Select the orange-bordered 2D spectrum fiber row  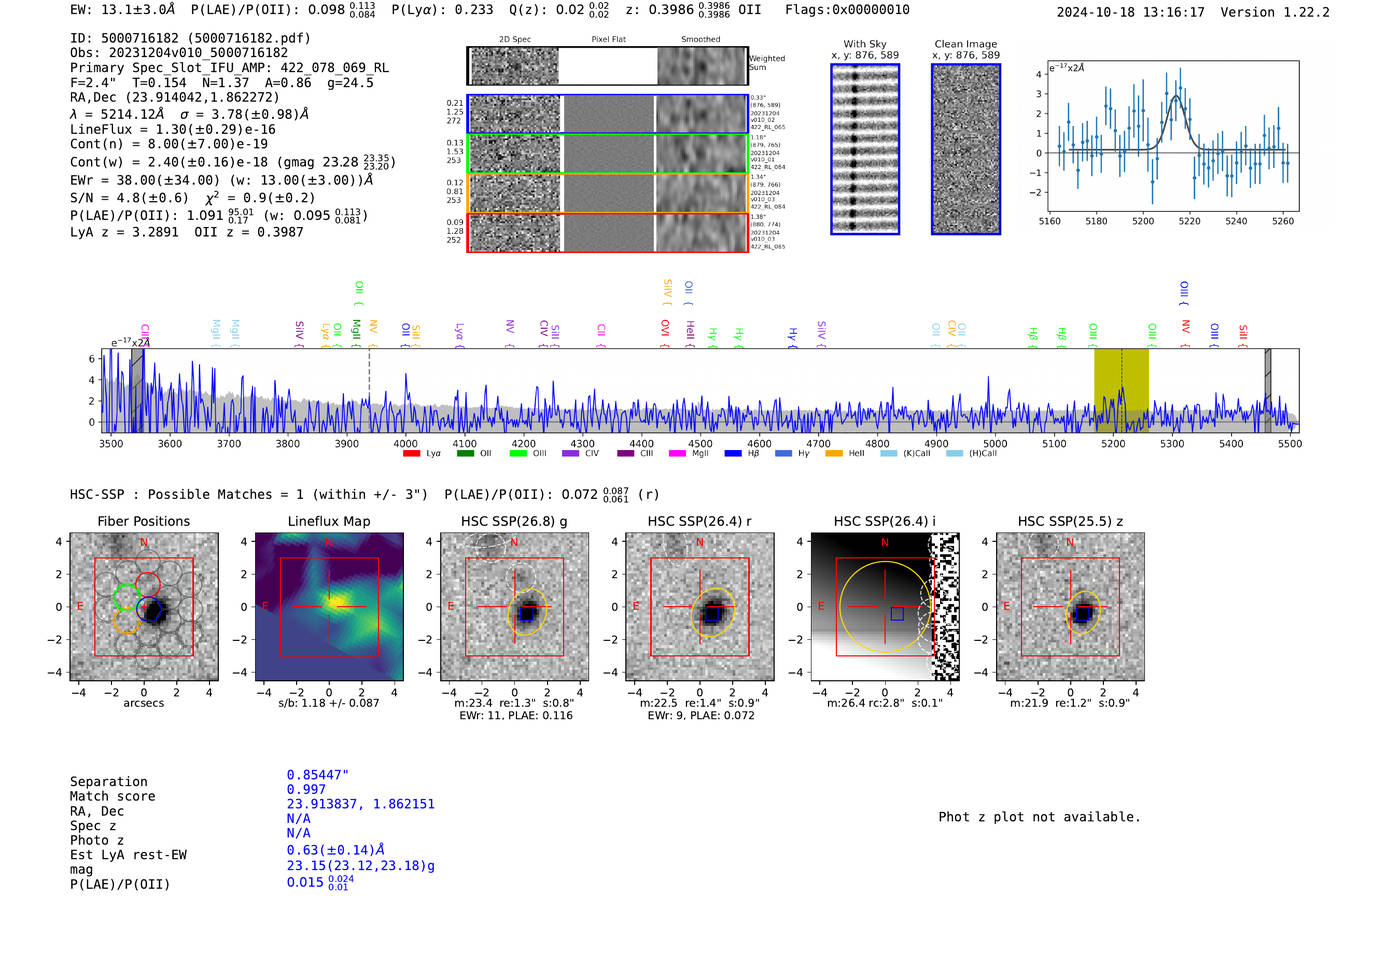pyautogui.click(x=607, y=193)
